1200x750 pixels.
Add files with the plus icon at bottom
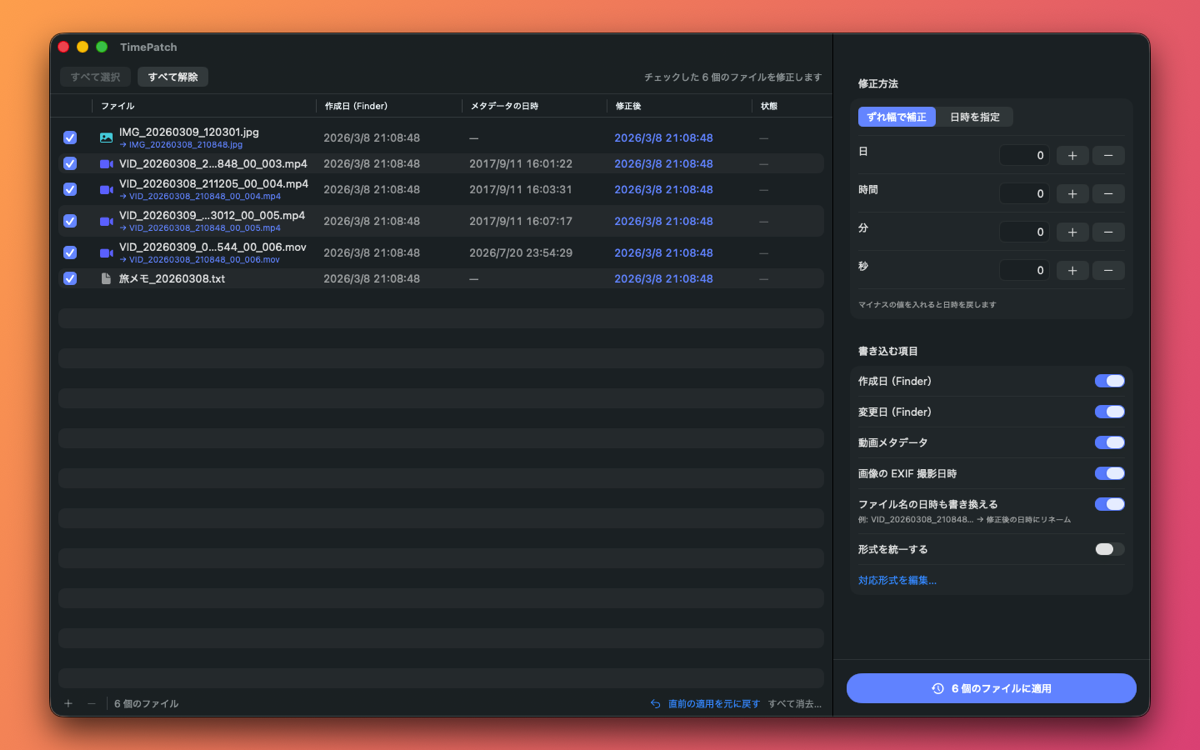[68, 704]
